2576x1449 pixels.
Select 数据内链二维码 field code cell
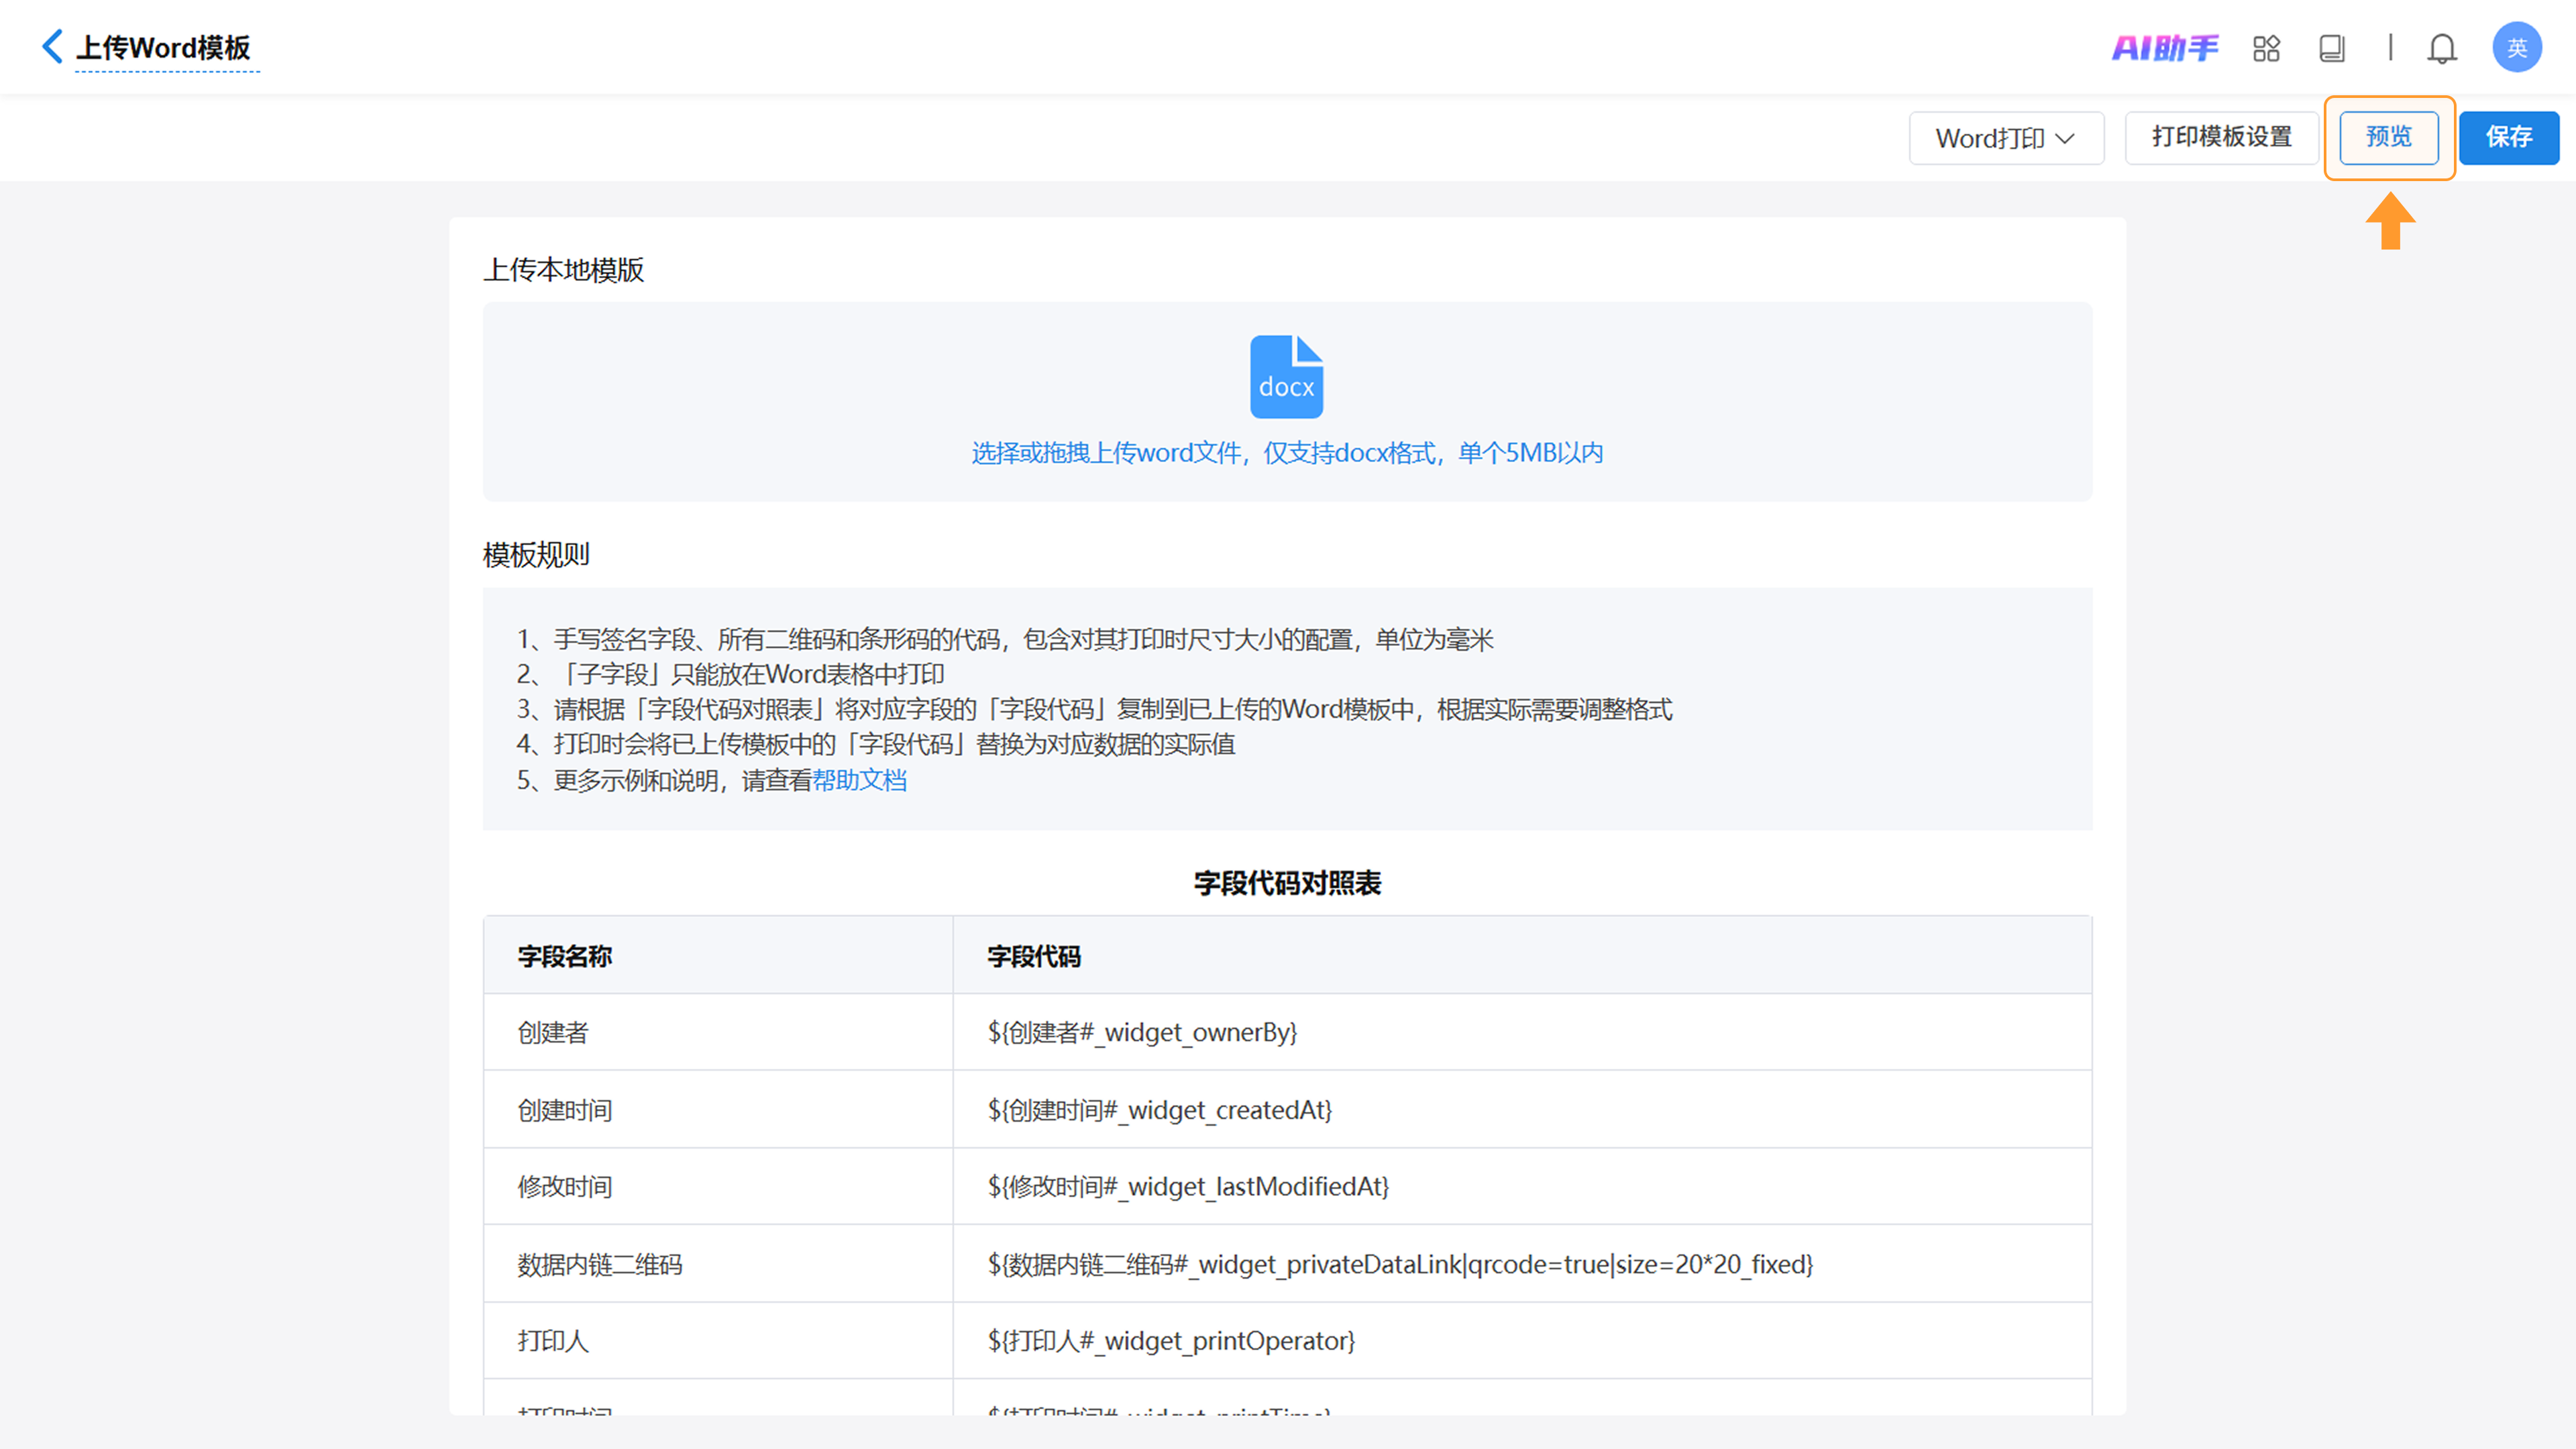tap(1399, 1264)
